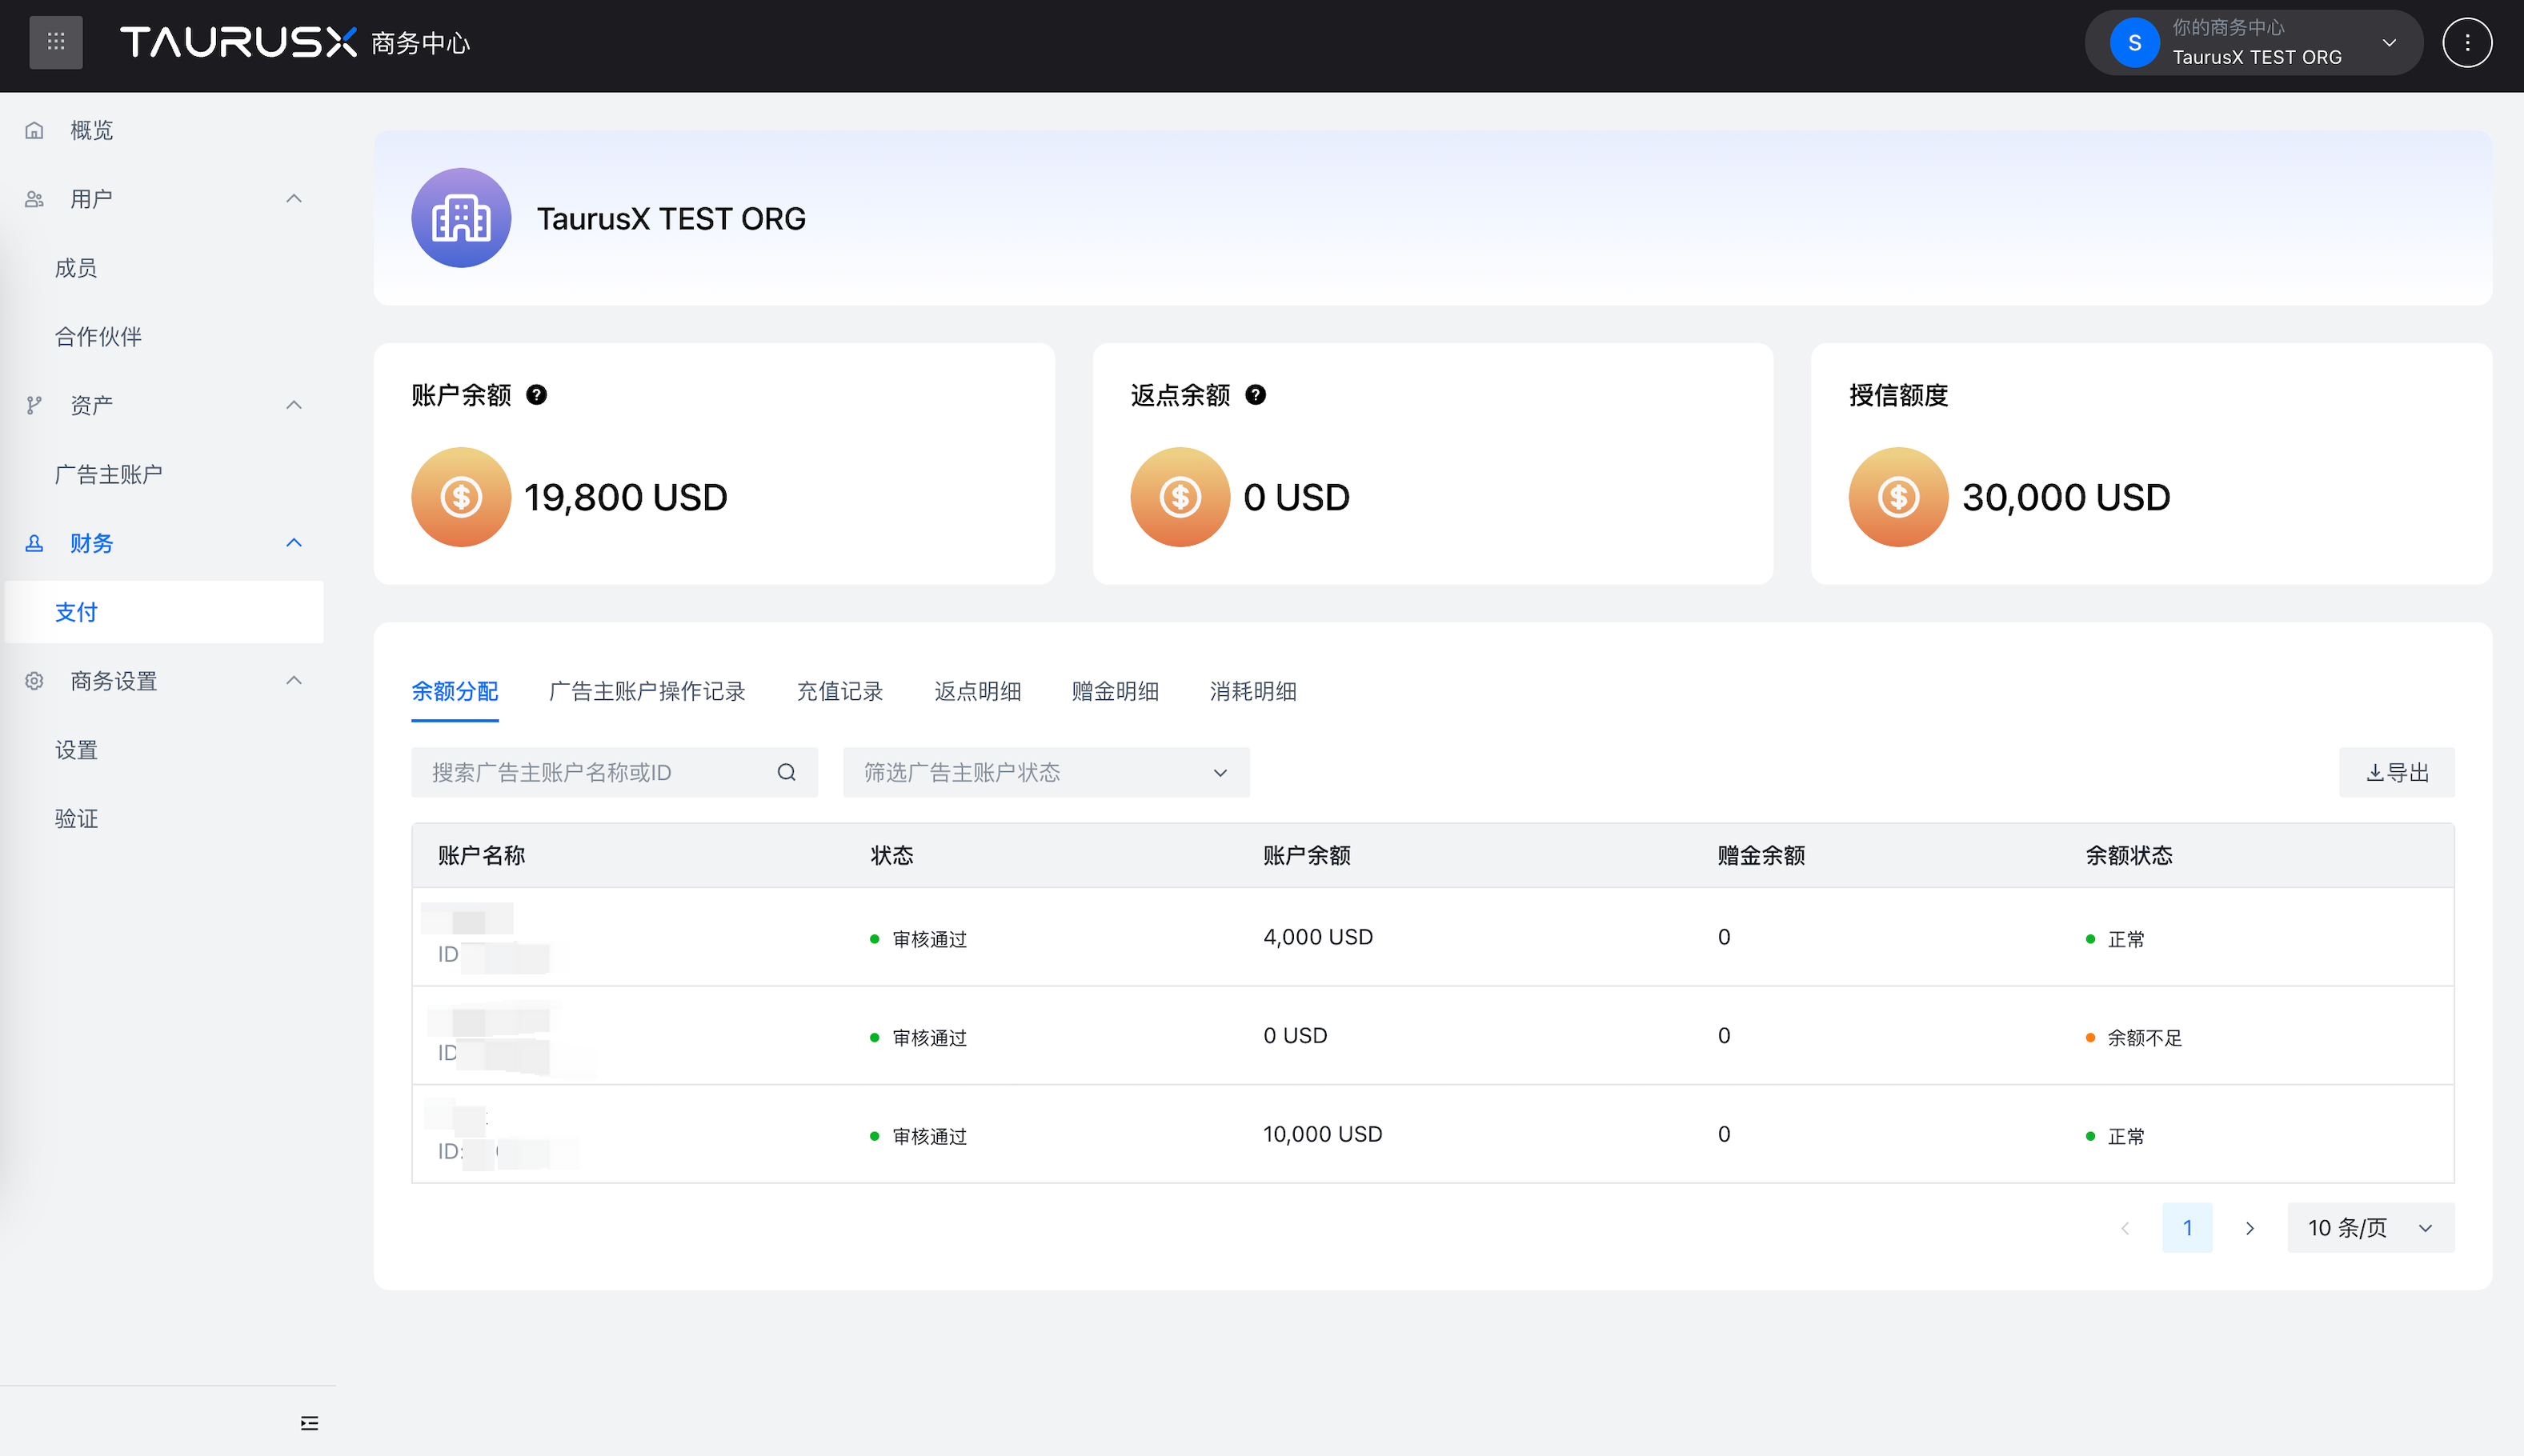Viewport: 2524px width, 1456px height.
Task: Collapse the 财务 menu chevron
Action: pyautogui.click(x=294, y=543)
